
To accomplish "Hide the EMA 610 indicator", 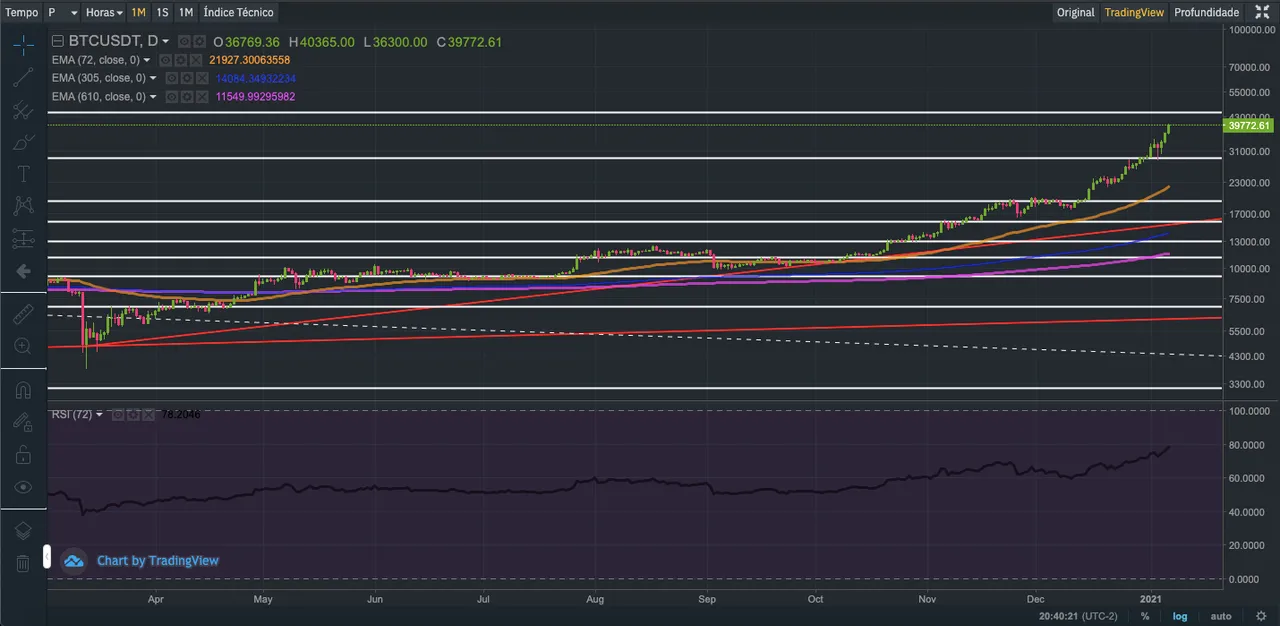I will 171,96.
